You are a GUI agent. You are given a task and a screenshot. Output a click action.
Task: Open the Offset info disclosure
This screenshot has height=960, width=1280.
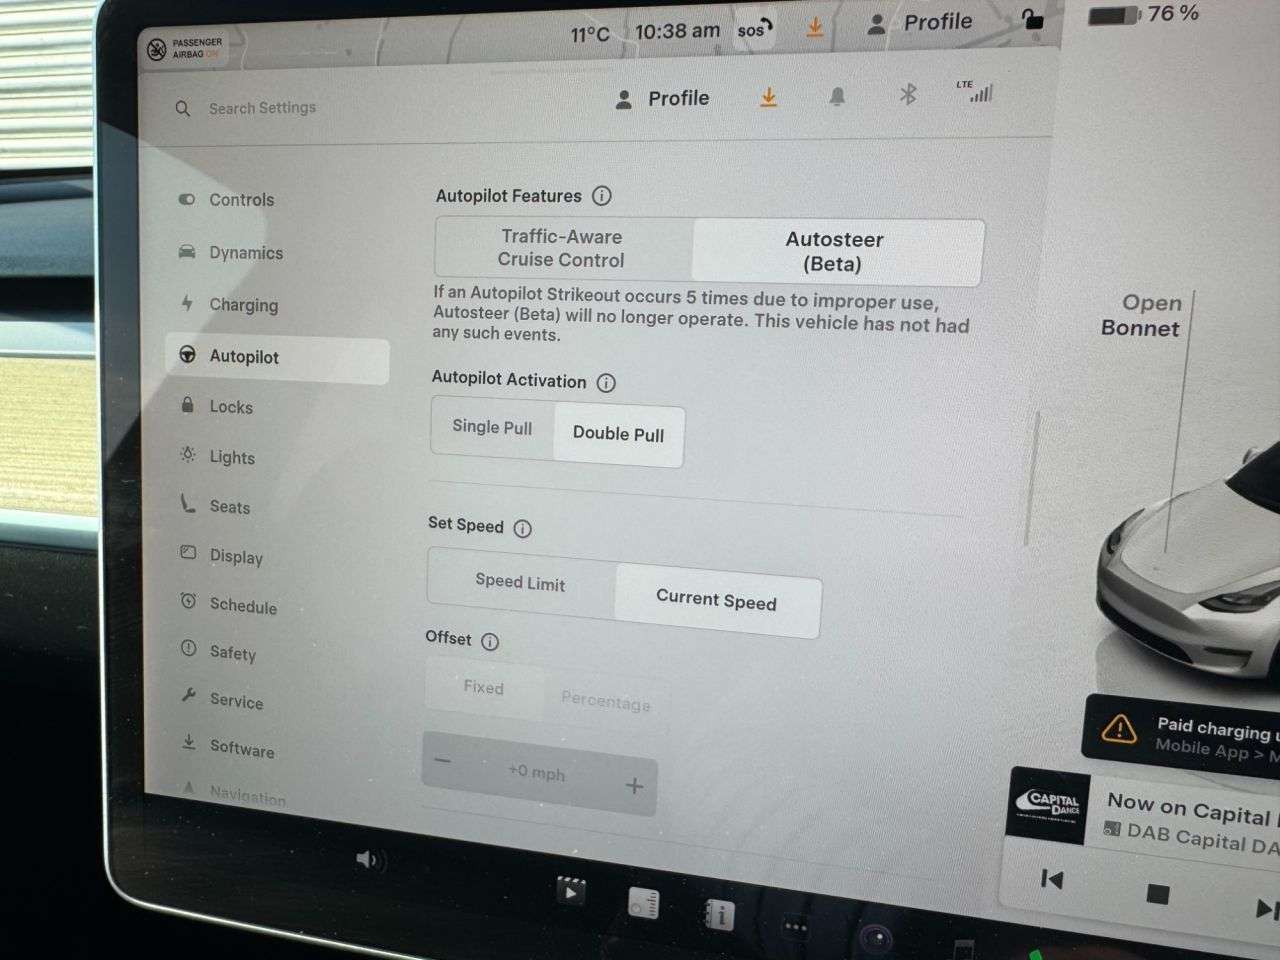coord(490,641)
